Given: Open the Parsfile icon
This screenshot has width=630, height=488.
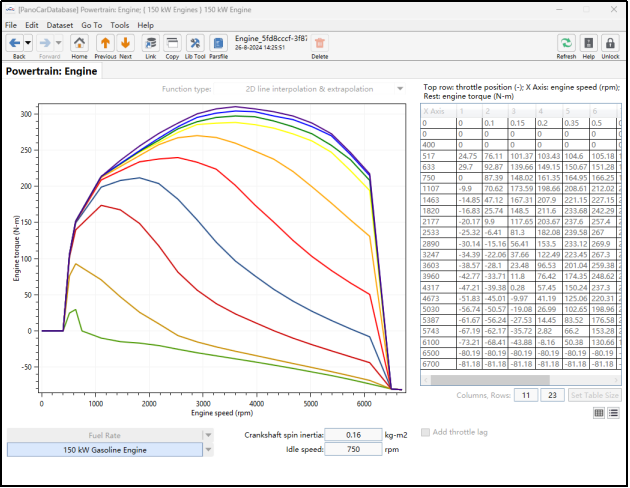Looking at the screenshot, I should (x=218, y=43).
